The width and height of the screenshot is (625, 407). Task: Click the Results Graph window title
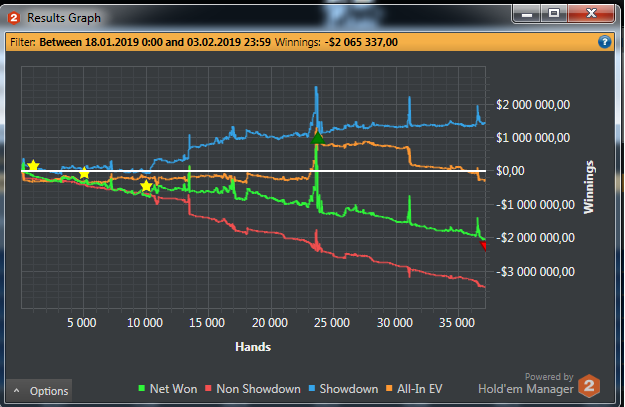point(64,18)
